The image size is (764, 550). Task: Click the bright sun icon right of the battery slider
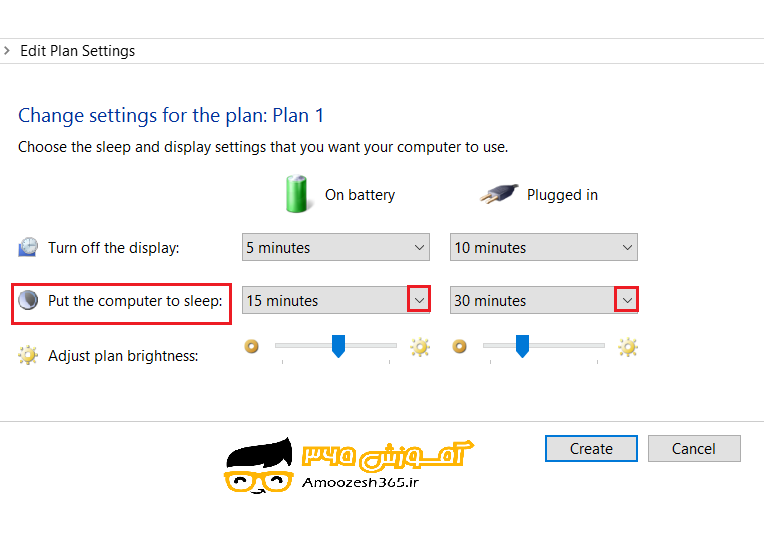click(x=420, y=347)
